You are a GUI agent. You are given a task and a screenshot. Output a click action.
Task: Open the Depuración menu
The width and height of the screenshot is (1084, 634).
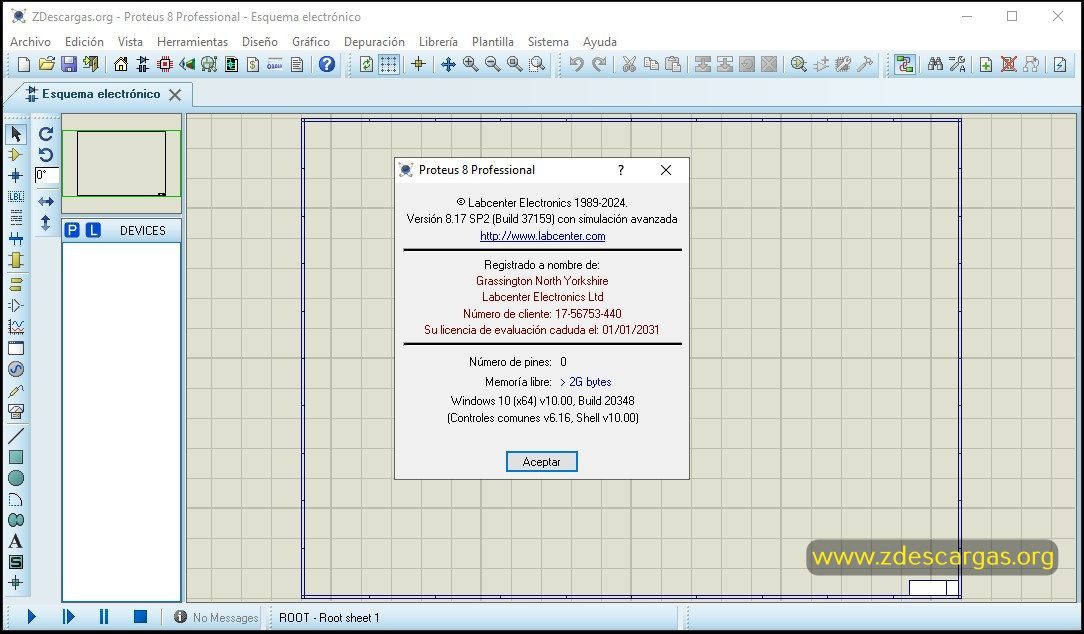tap(374, 41)
